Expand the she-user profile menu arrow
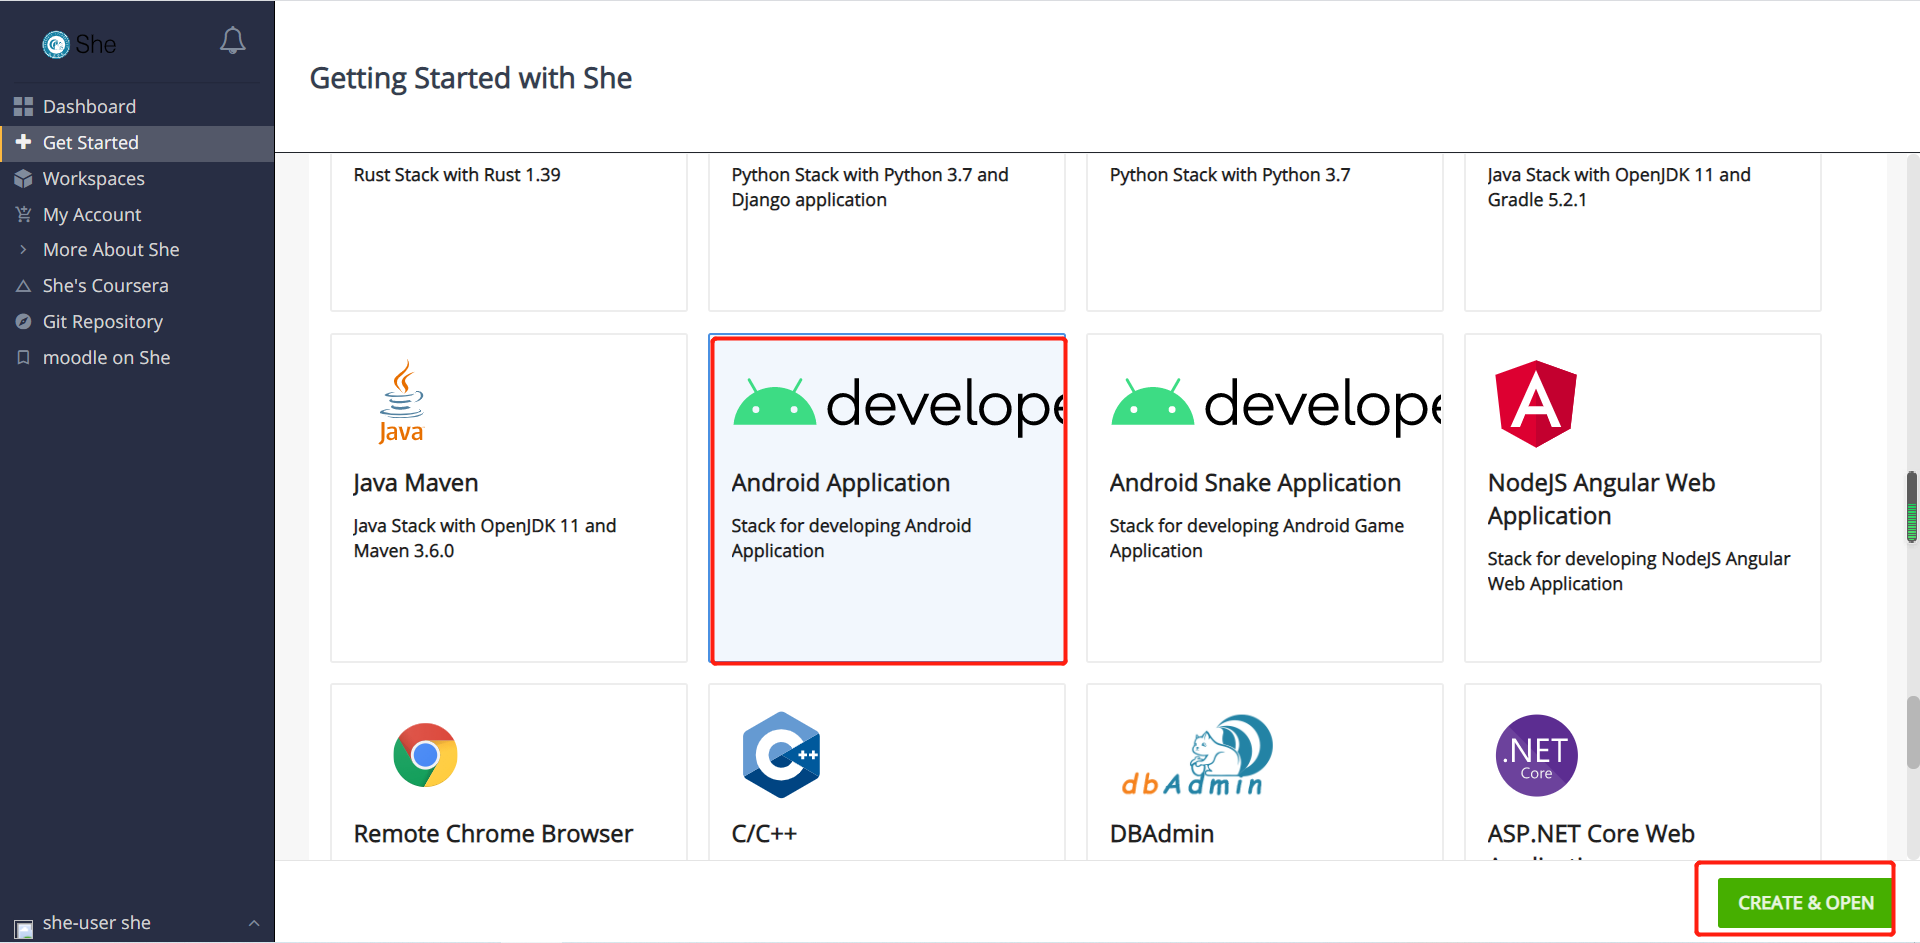This screenshot has height=943, width=1920. [254, 923]
